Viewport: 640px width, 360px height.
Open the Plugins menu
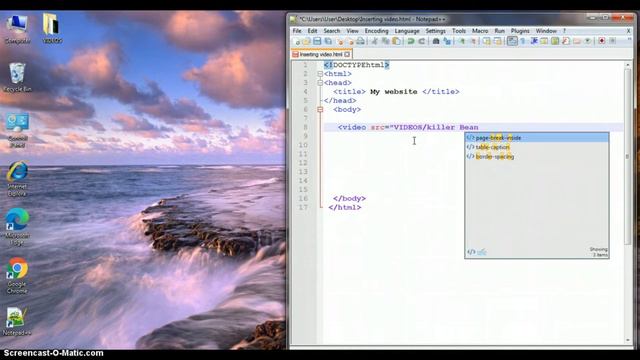[x=520, y=31]
